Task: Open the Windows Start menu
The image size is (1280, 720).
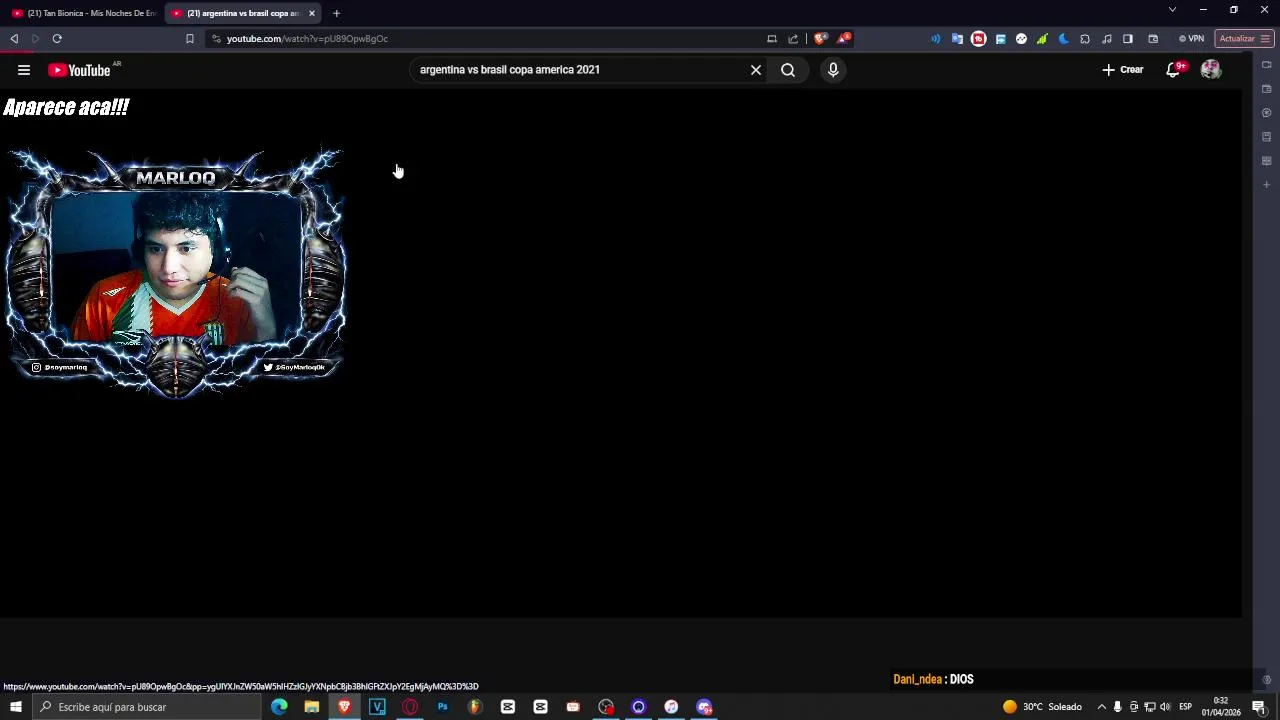Action: pos(15,707)
